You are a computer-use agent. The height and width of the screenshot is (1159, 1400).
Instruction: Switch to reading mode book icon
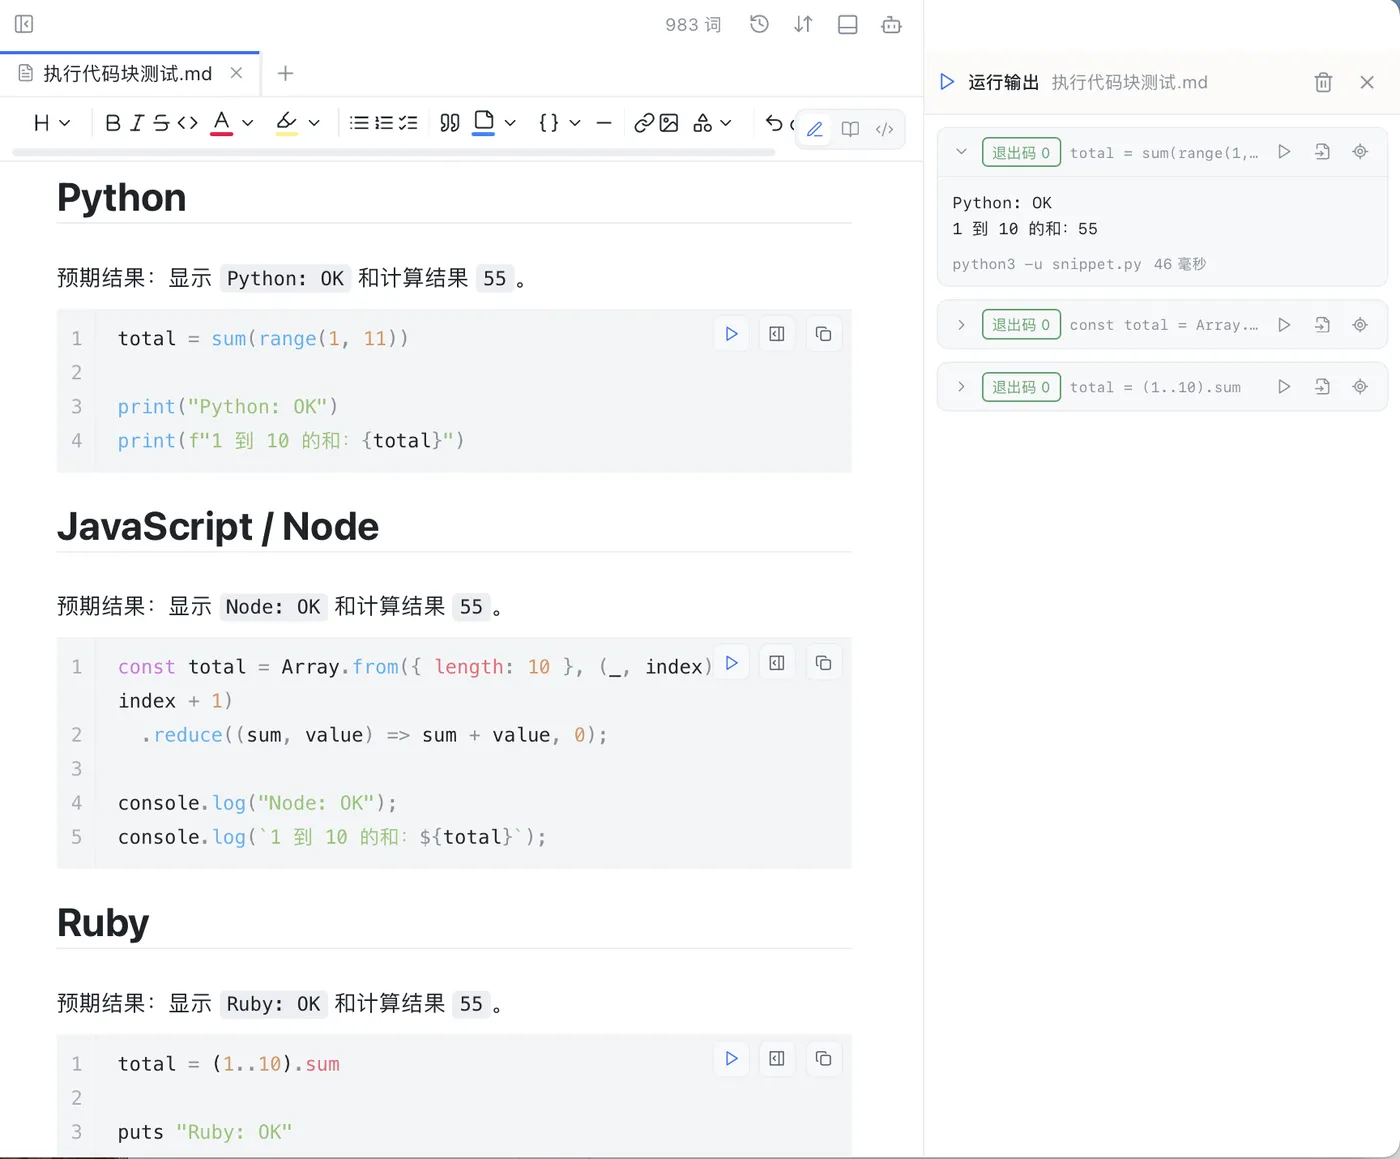point(850,129)
